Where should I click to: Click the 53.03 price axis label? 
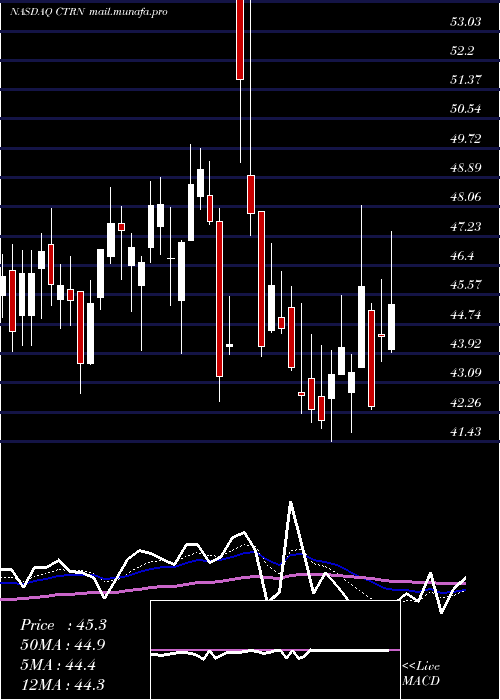(466, 21)
